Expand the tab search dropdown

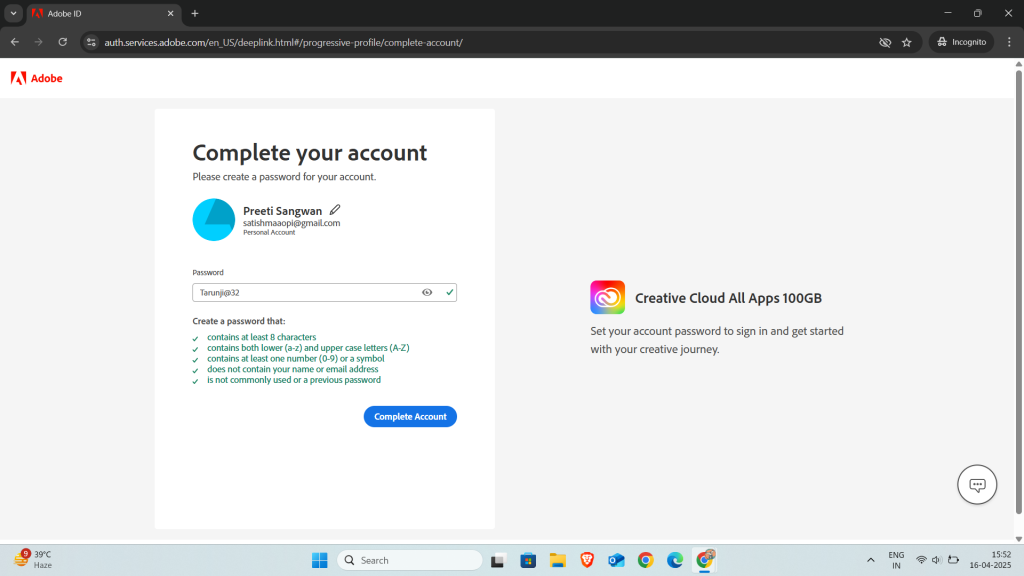(x=13, y=13)
